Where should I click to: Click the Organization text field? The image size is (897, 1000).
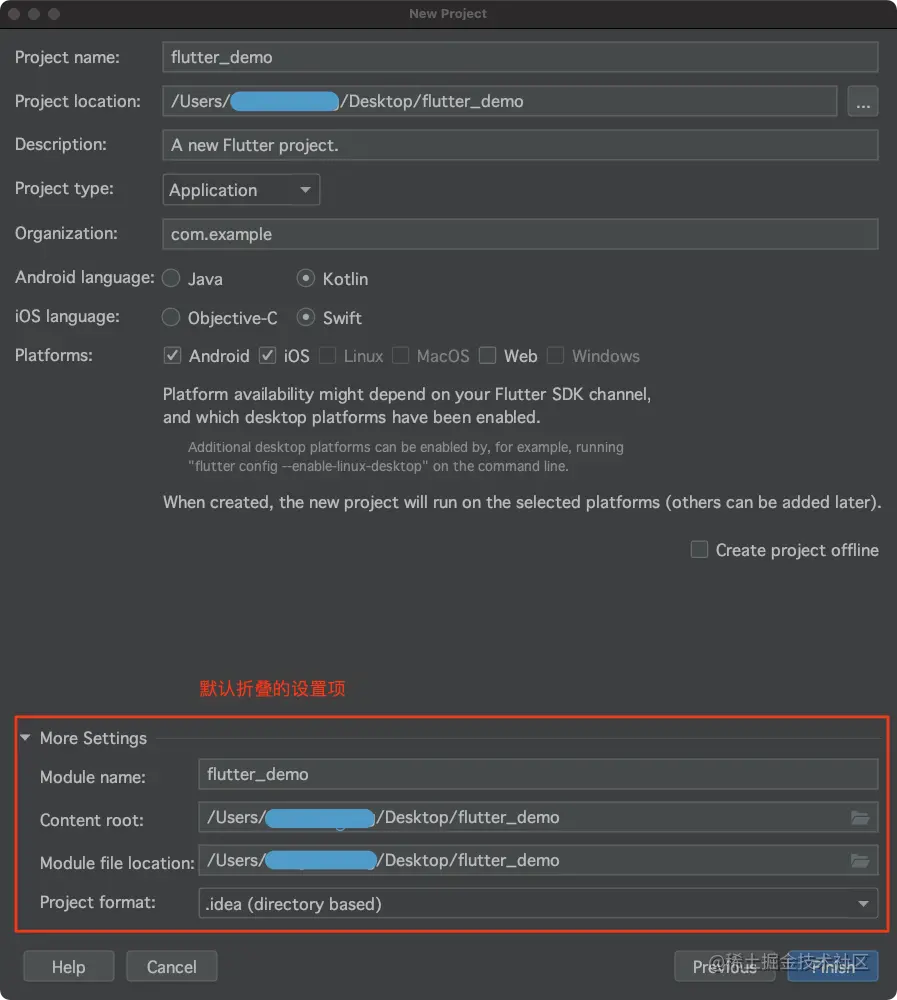click(x=519, y=234)
